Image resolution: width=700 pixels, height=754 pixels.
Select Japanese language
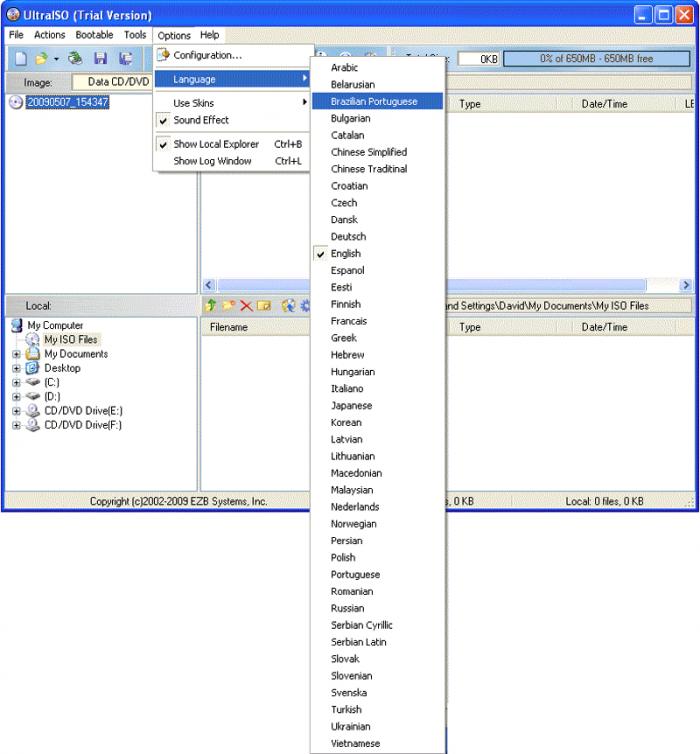(x=377, y=405)
